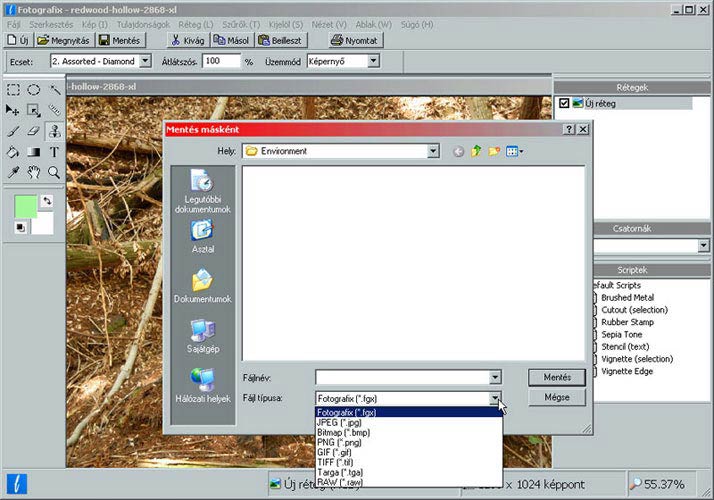Activate the eraser tool
The image size is (714, 500).
click(x=33, y=131)
